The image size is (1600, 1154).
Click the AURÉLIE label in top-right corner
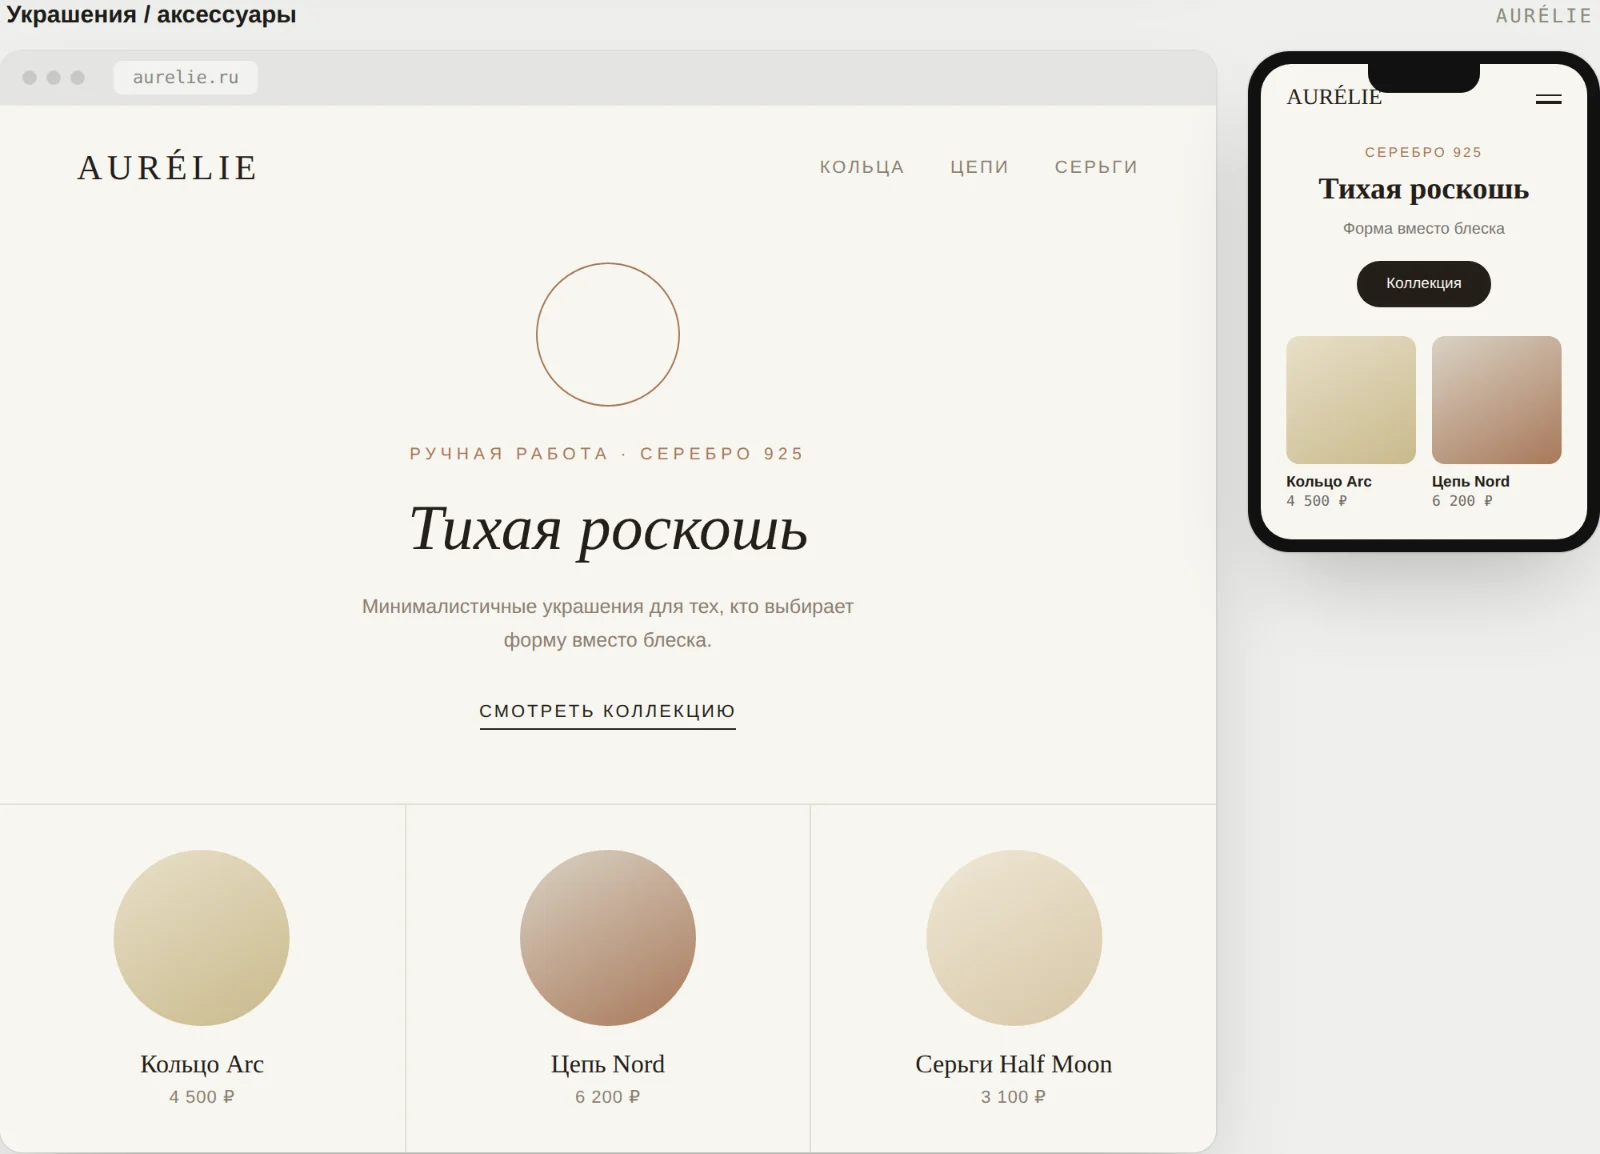[x=1543, y=16]
